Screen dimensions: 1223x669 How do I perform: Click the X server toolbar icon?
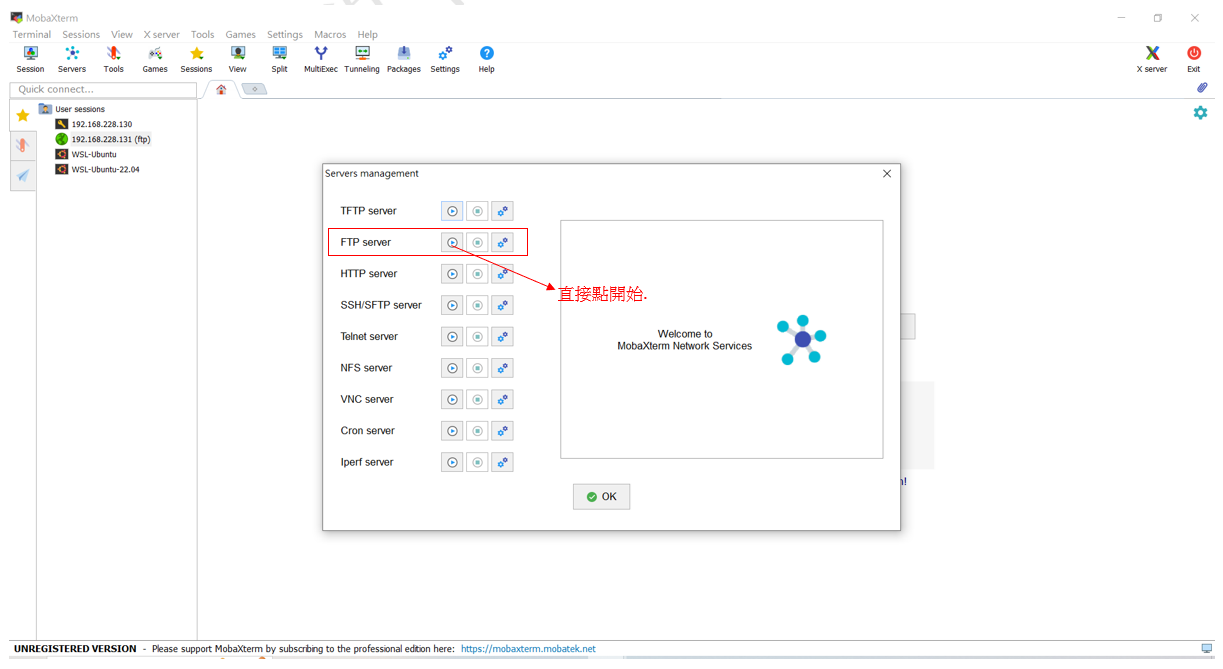[x=1152, y=59]
